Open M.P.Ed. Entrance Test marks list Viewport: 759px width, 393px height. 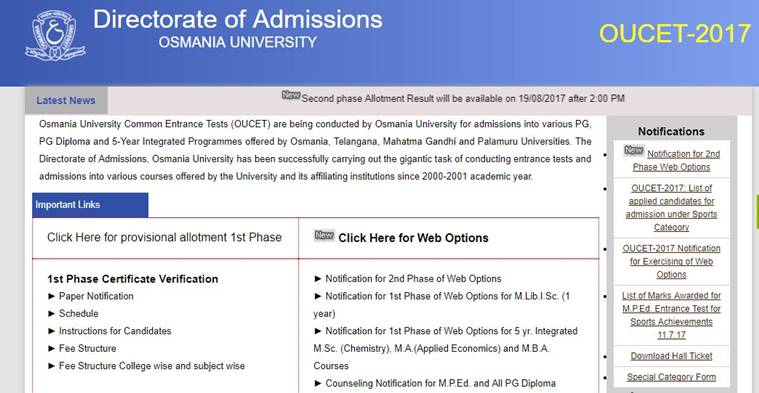[x=671, y=315]
